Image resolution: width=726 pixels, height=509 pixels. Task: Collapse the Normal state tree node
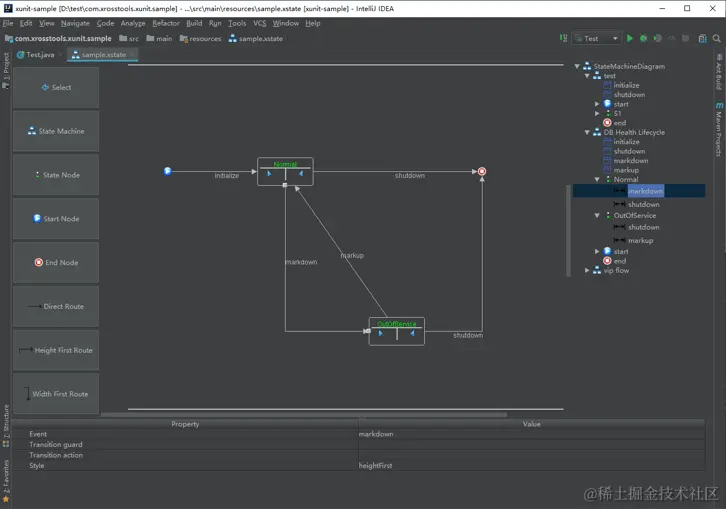point(597,179)
